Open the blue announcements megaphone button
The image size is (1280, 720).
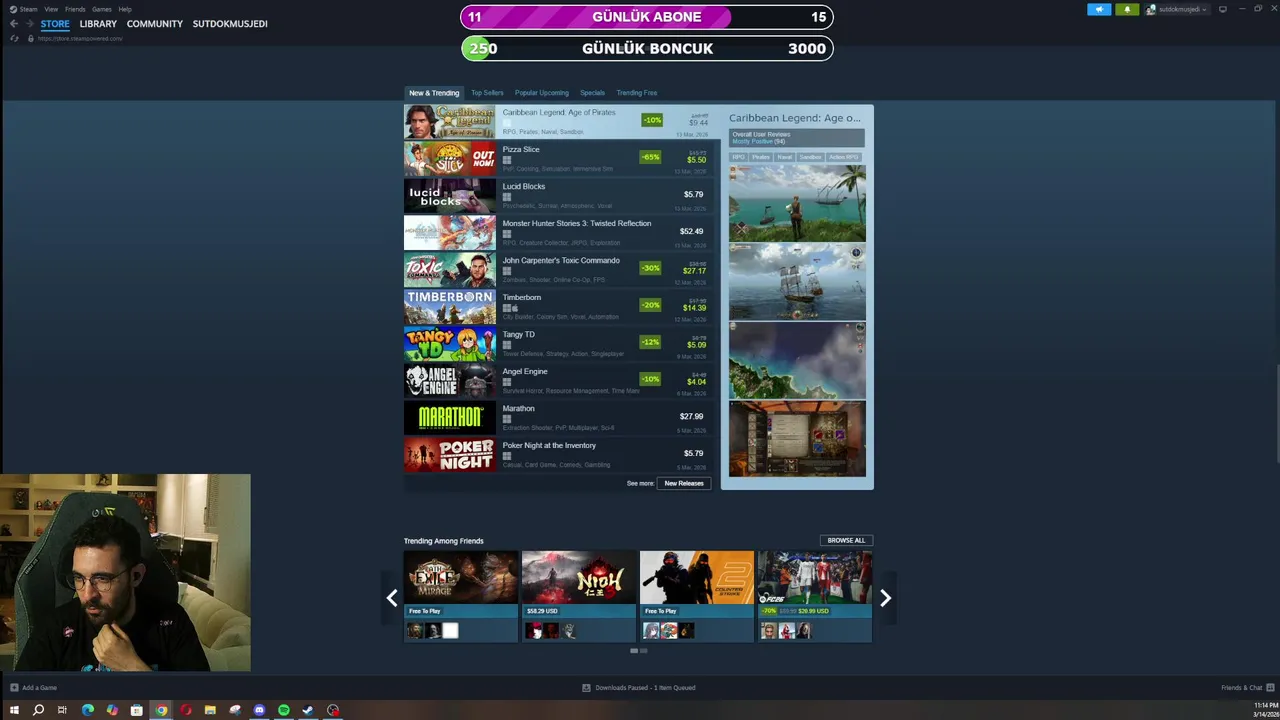tap(1099, 9)
